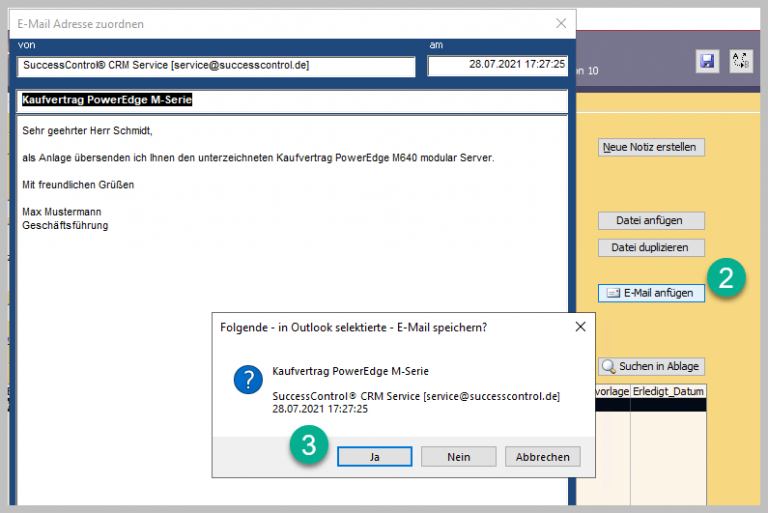This screenshot has width=768, height=513.
Task: Click the line Sehr geehrter Herr Schmidt
Action: tap(87, 131)
